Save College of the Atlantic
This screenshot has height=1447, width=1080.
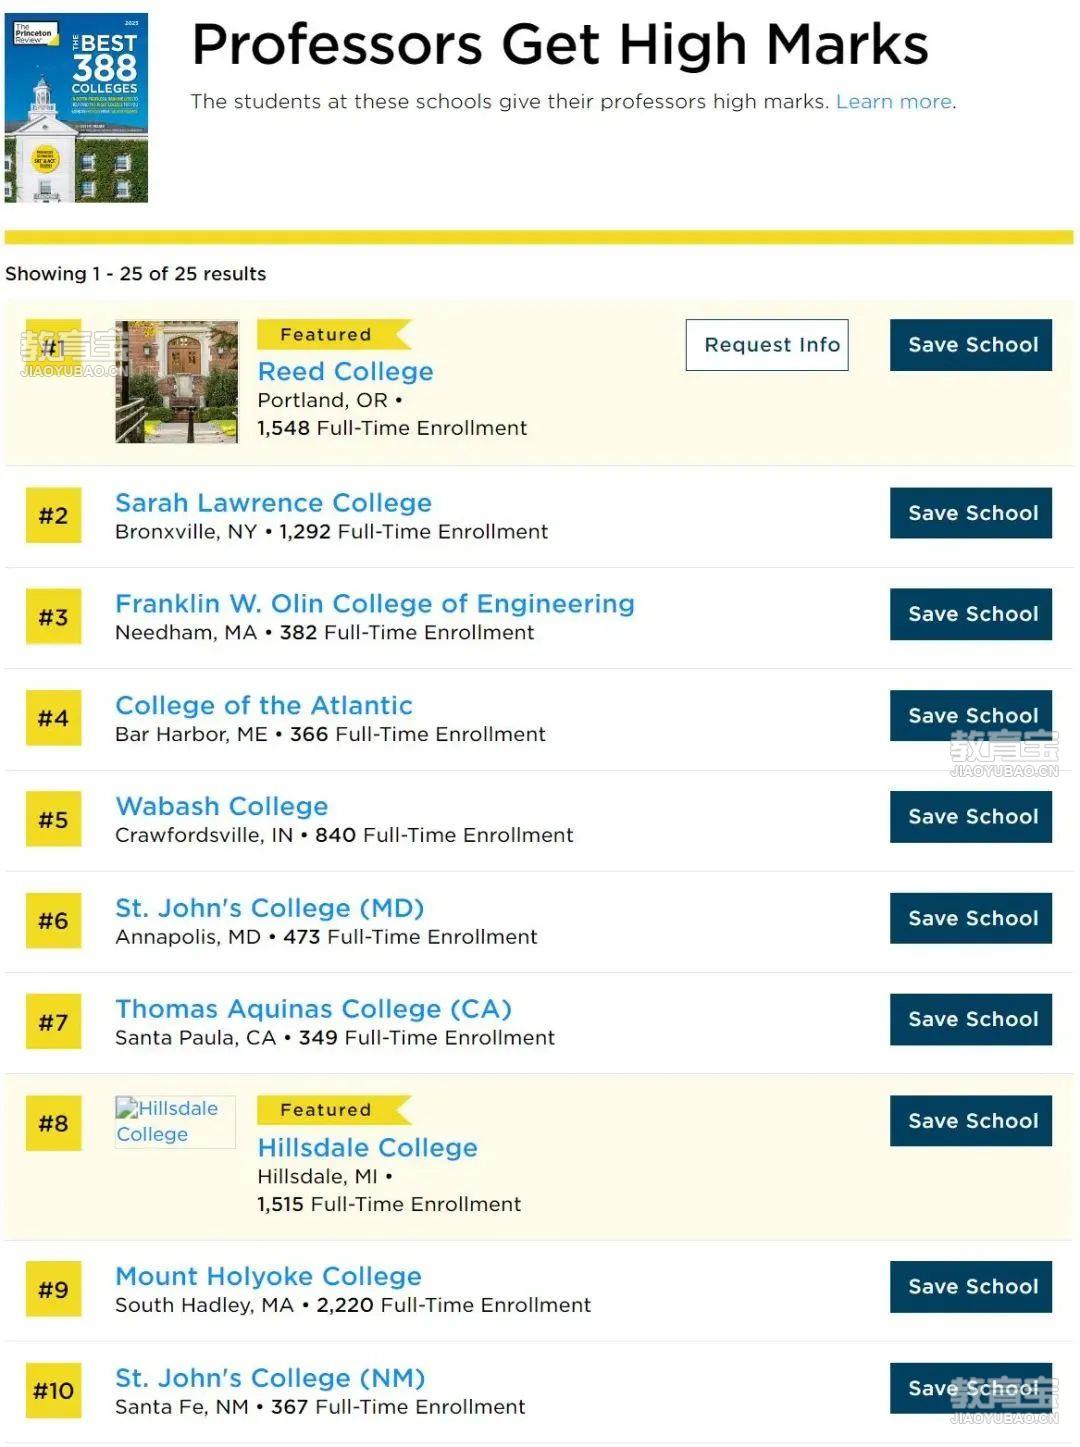pyautogui.click(x=971, y=715)
